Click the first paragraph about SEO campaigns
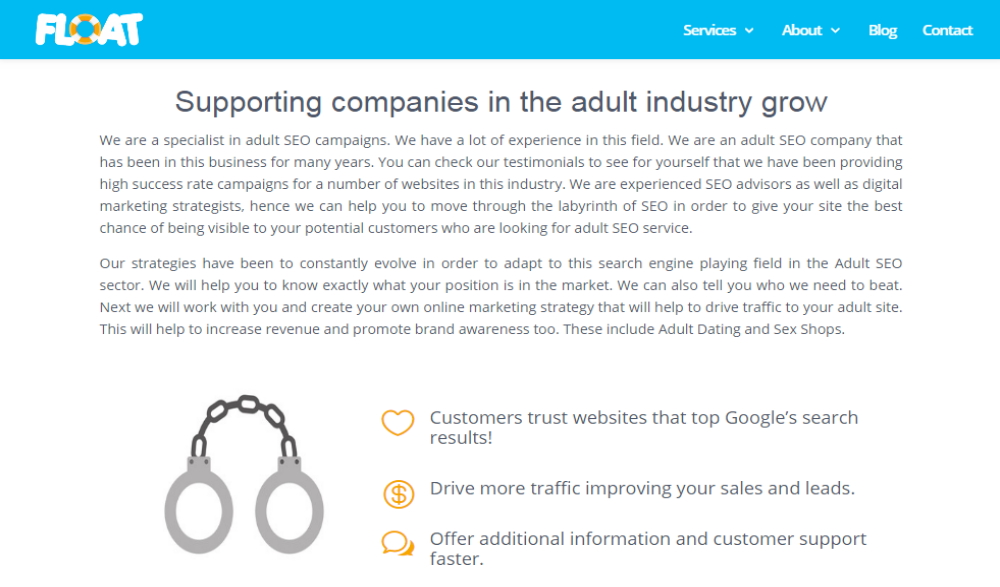The height and width of the screenshot is (587, 1000). coord(501,184)
